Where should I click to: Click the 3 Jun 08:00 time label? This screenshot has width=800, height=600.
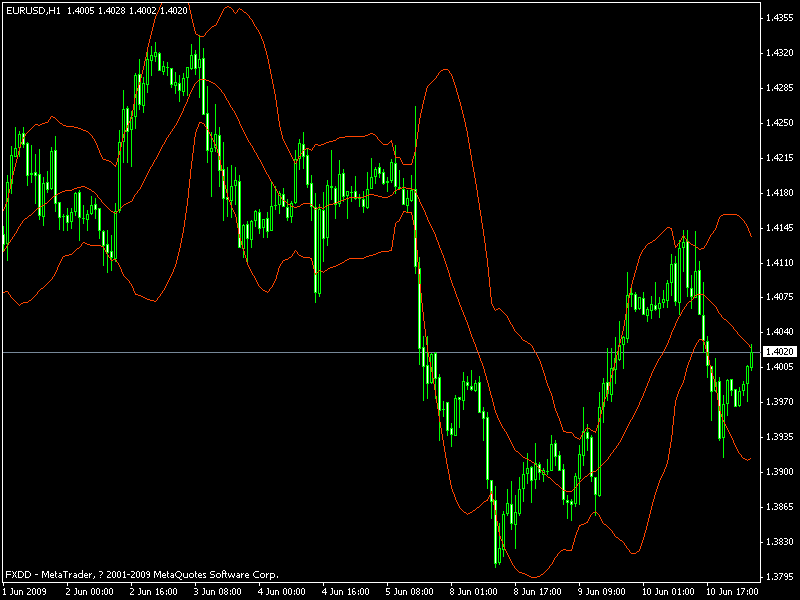[x=217, y=592]
